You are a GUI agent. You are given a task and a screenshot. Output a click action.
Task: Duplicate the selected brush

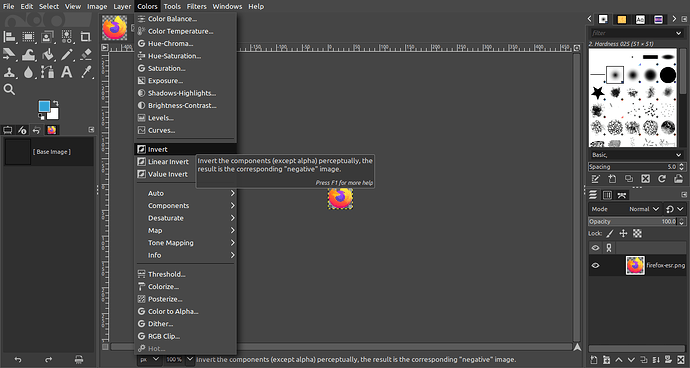tap(629, 179)
